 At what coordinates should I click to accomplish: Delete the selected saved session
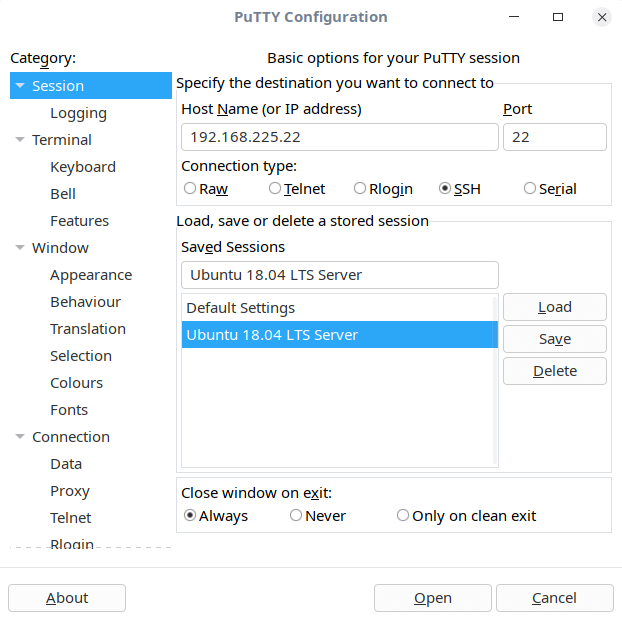click(x=554, y=371)
